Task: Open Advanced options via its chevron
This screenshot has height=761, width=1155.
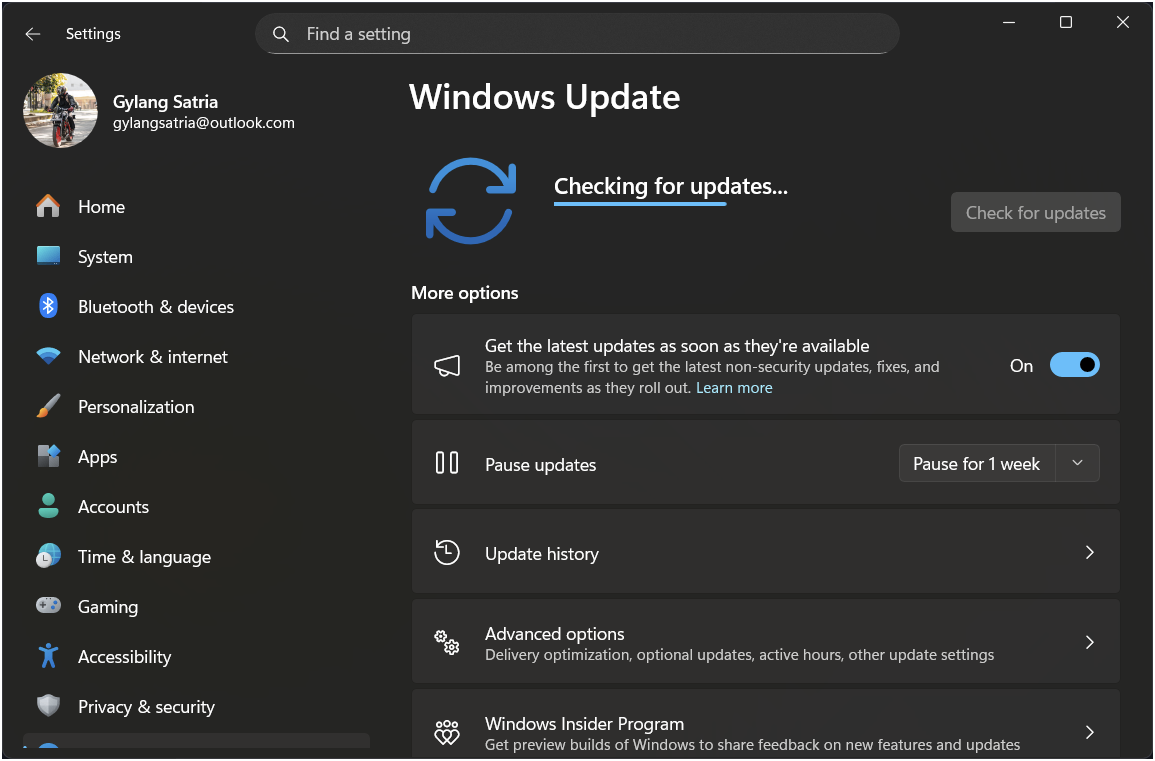Action: [x=1089, y=642]
